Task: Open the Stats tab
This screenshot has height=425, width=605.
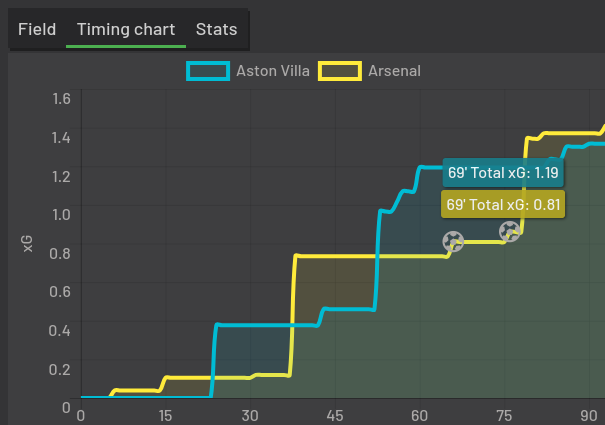Action: coord(217,30)
